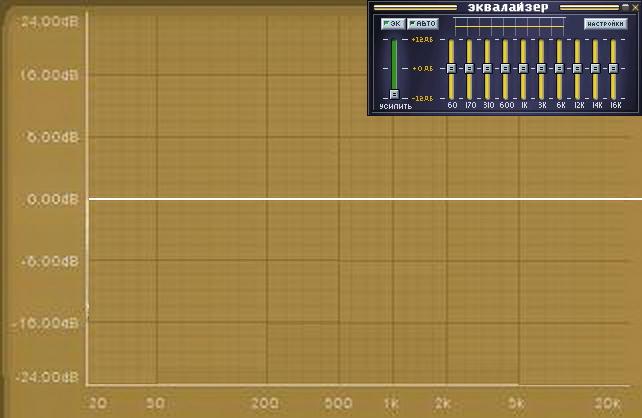Click the 12K band slider handle
642x418 pixels.
(577, 68)
